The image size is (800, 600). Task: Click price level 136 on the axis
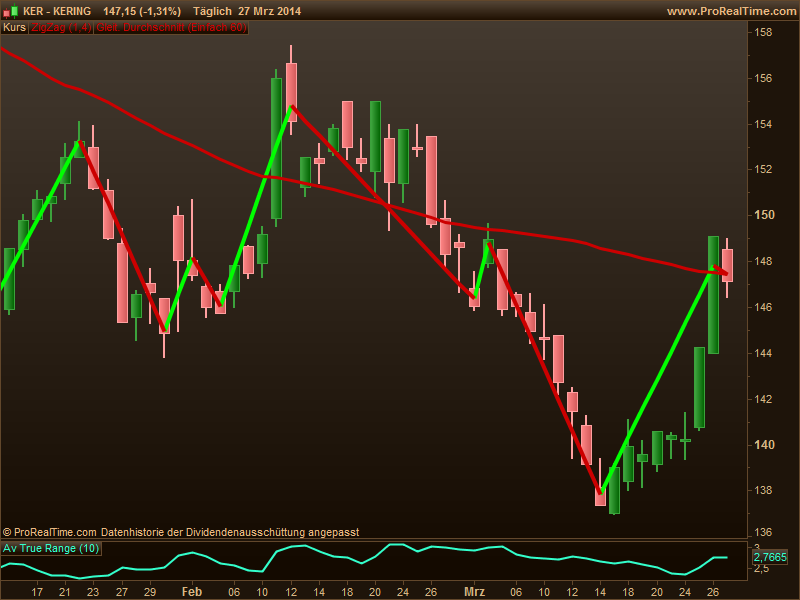tap(763, 532)
